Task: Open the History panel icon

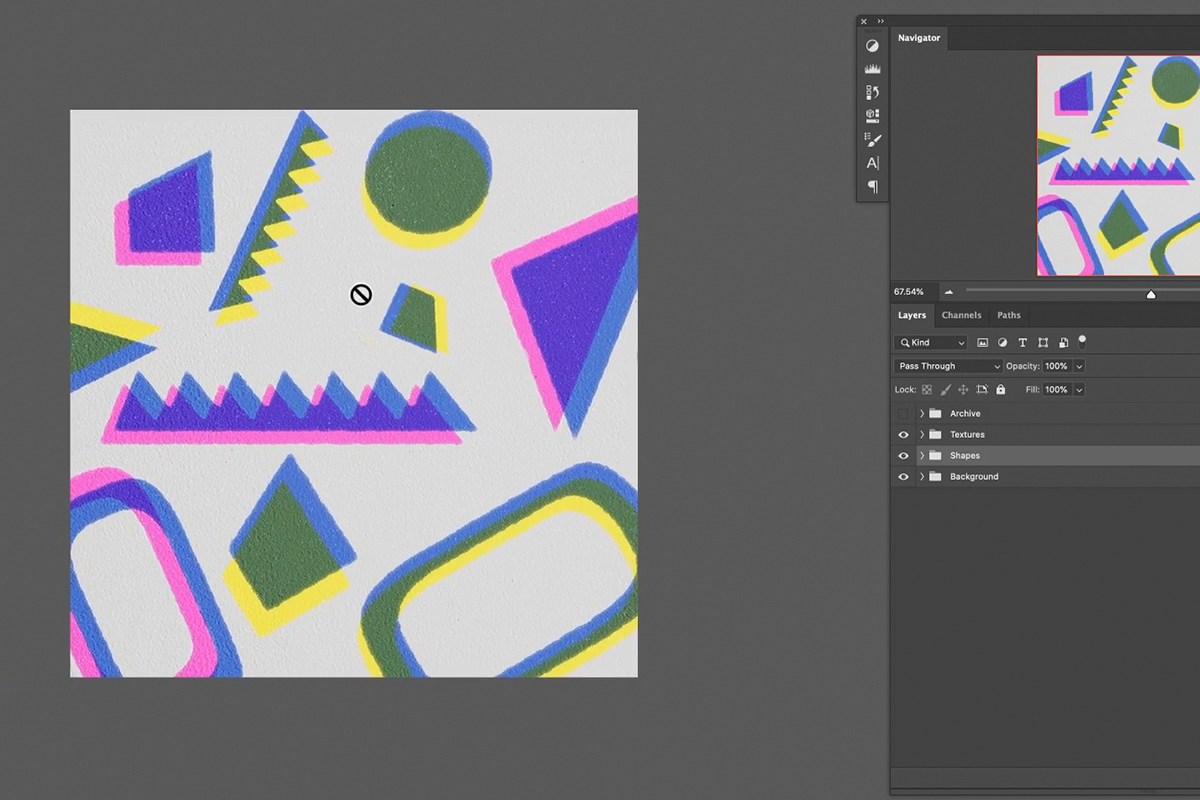Action: tap(872, 92)
